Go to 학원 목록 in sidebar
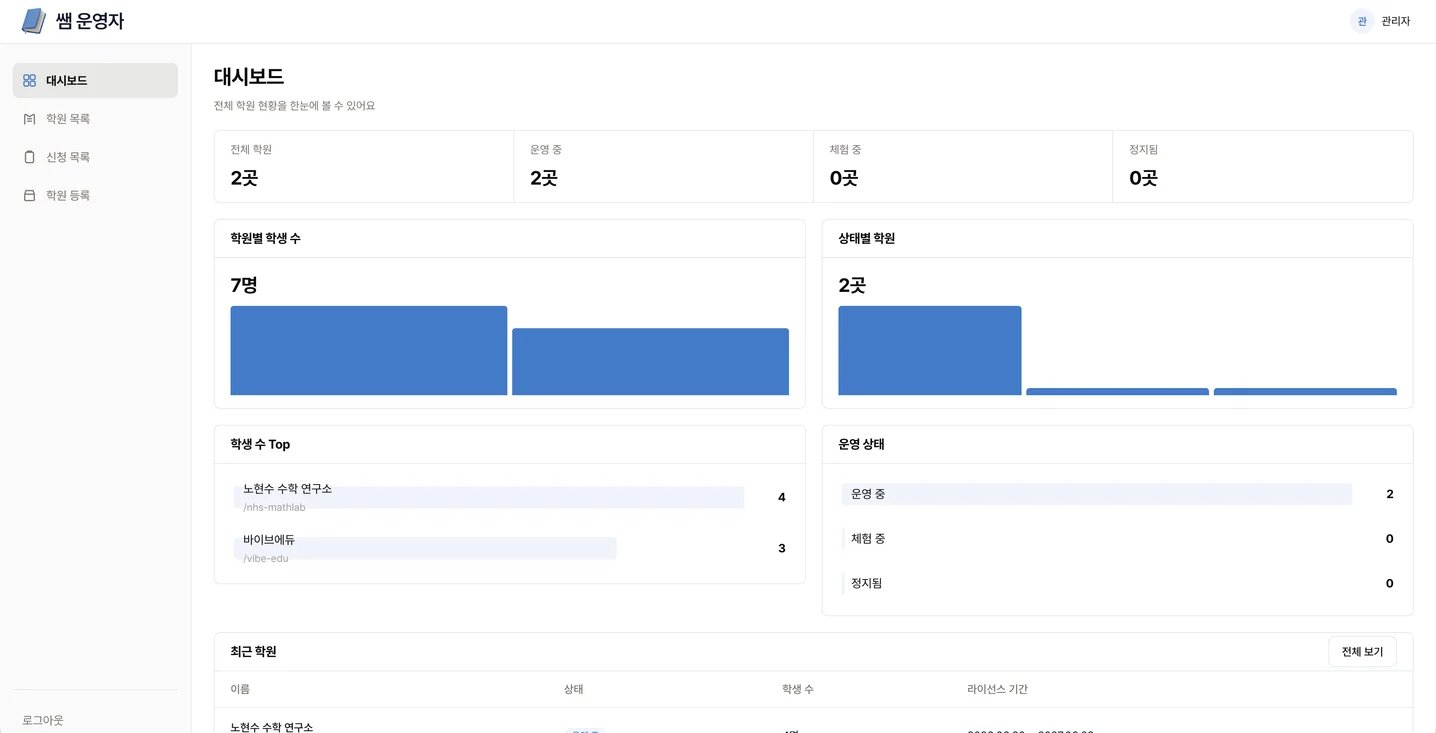 (95, 119)
